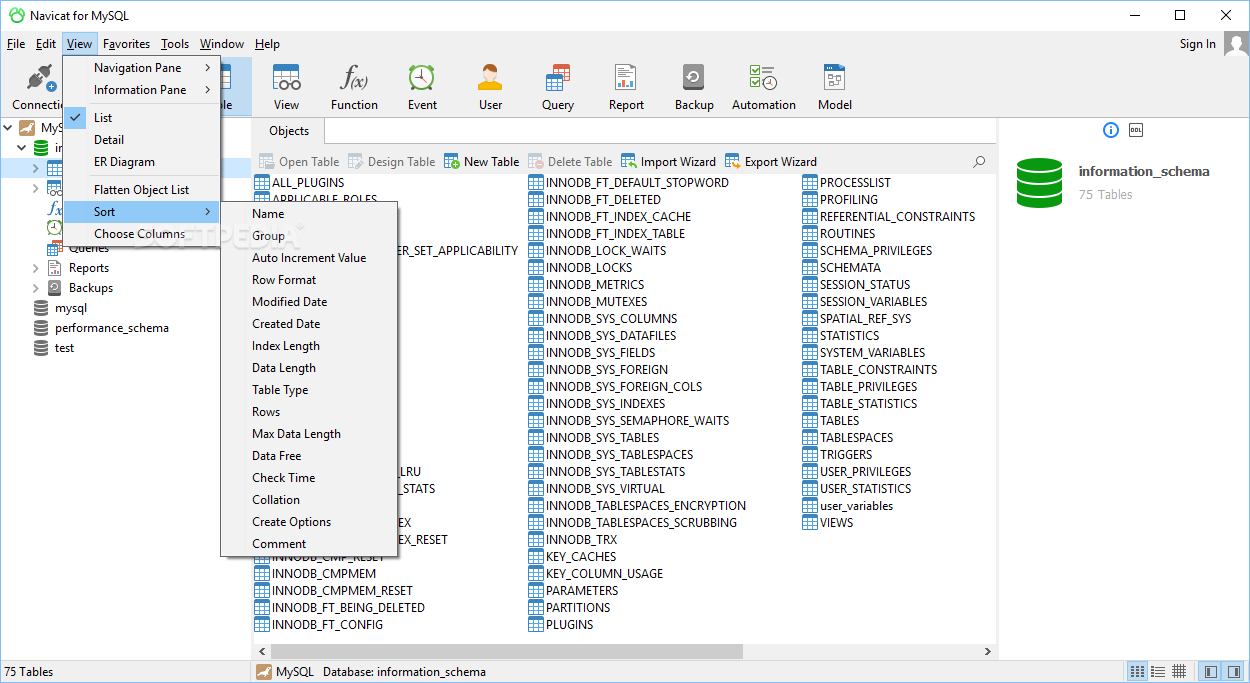Click the Connection plug icon in toolbar
Viewport: 1250px width, 683px height.
(x=40, y=79)
